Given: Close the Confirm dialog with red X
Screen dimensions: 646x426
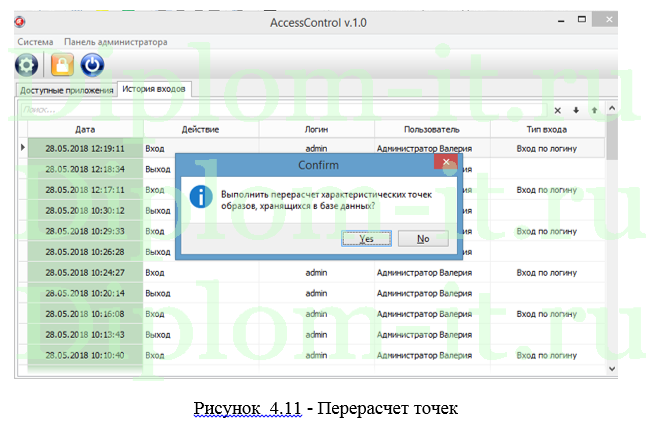Looking at the screenshot, I should coord(446,162).
